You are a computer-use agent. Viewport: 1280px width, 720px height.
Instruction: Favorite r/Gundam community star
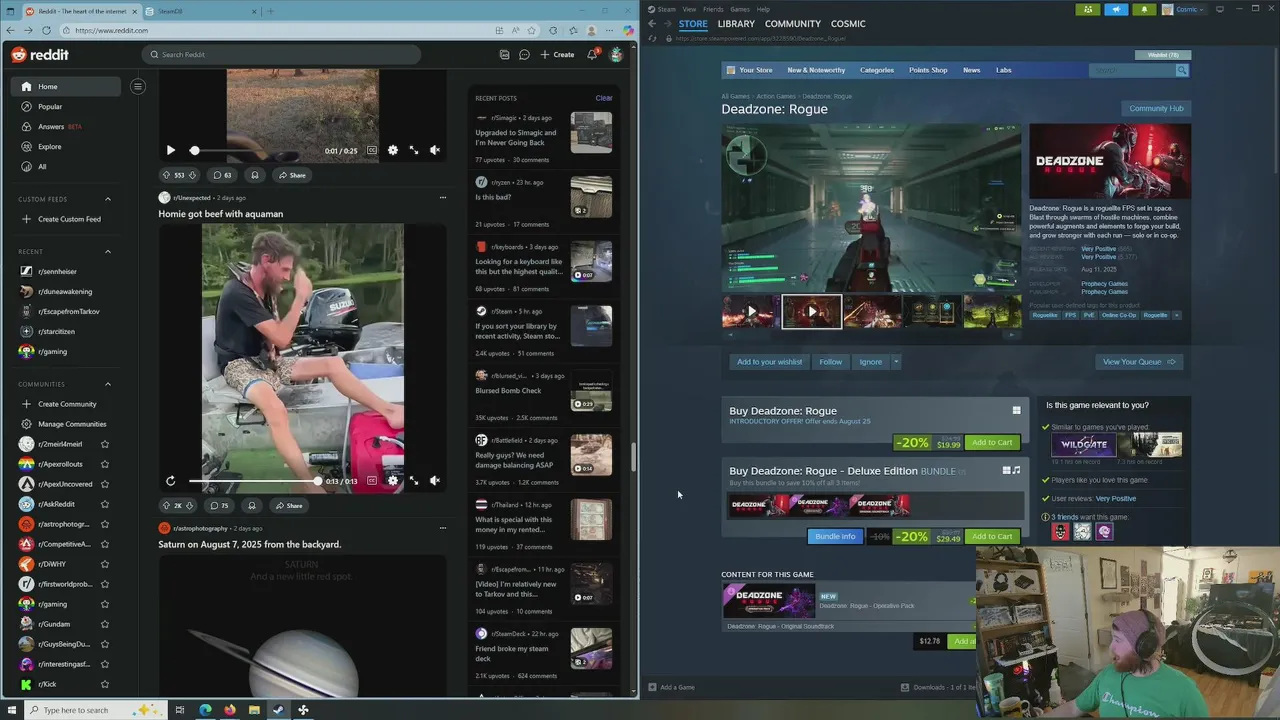pos(105,624)
